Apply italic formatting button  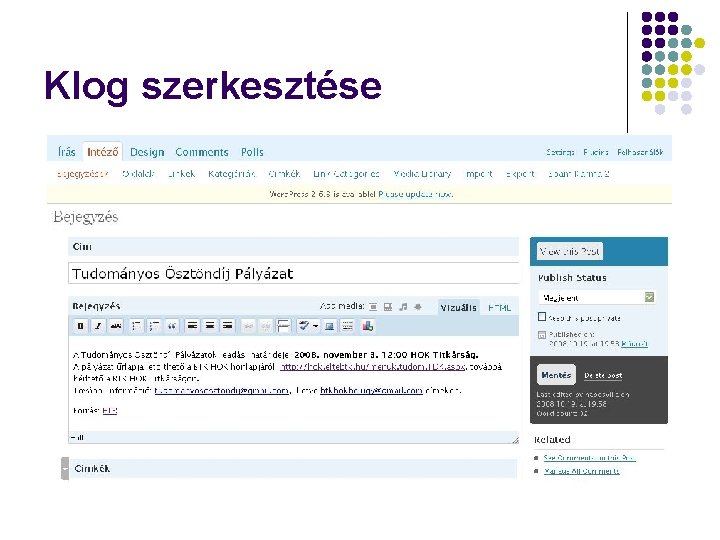[x=98, y=326]
